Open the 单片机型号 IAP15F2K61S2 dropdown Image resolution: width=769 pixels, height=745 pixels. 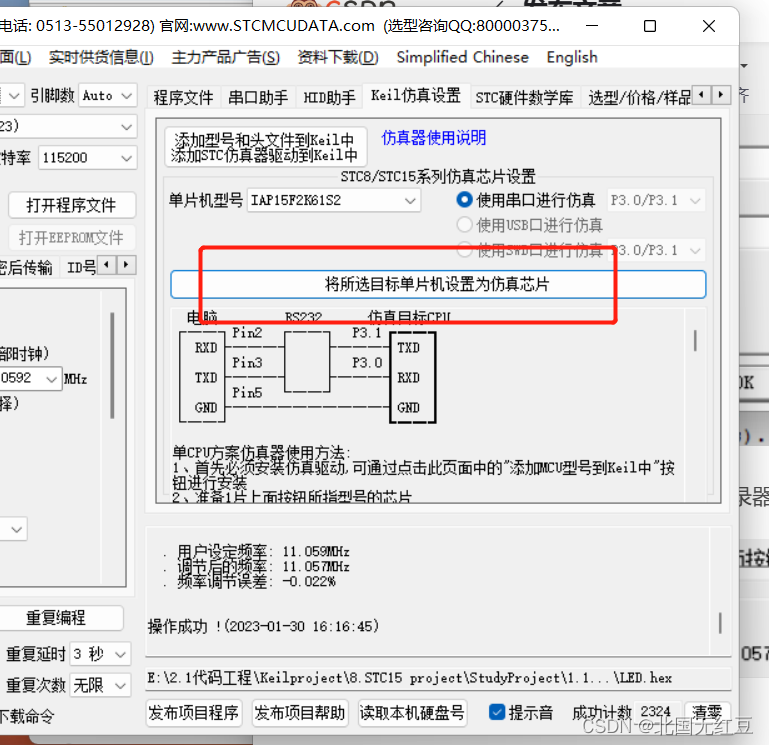(333, 200)
